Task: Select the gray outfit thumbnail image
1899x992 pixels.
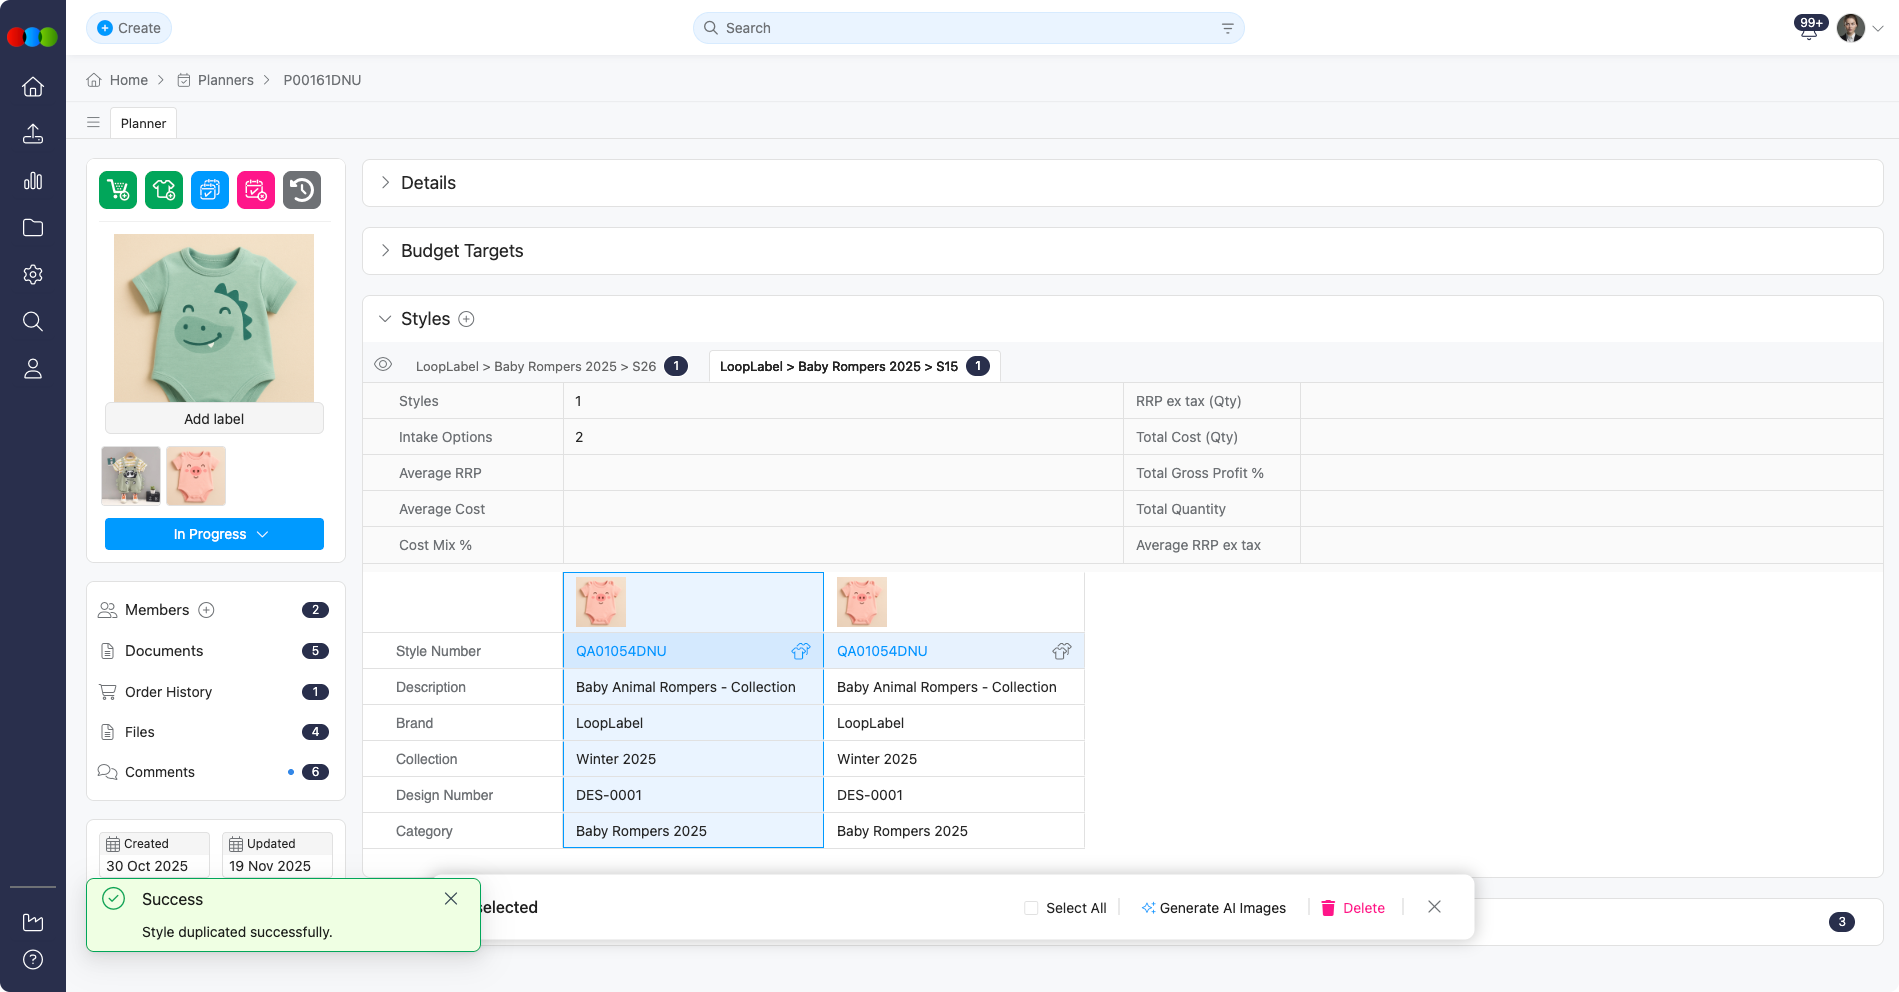Action: tap(131, 475)
